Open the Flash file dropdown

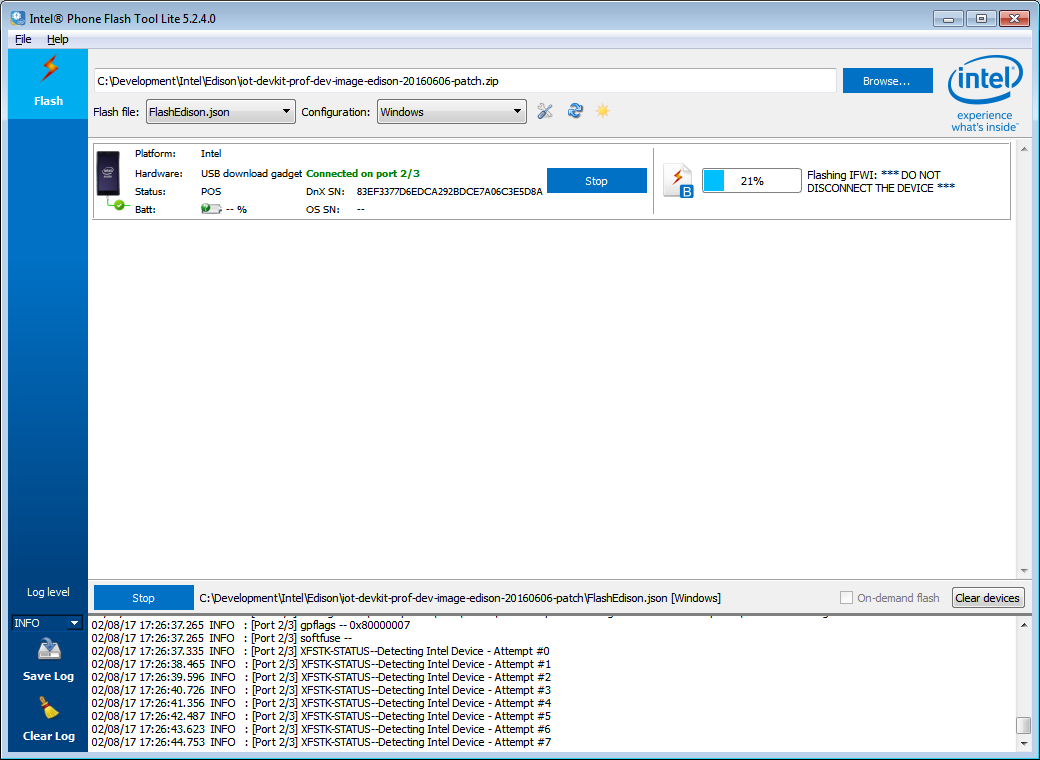[x=220, y=112]
